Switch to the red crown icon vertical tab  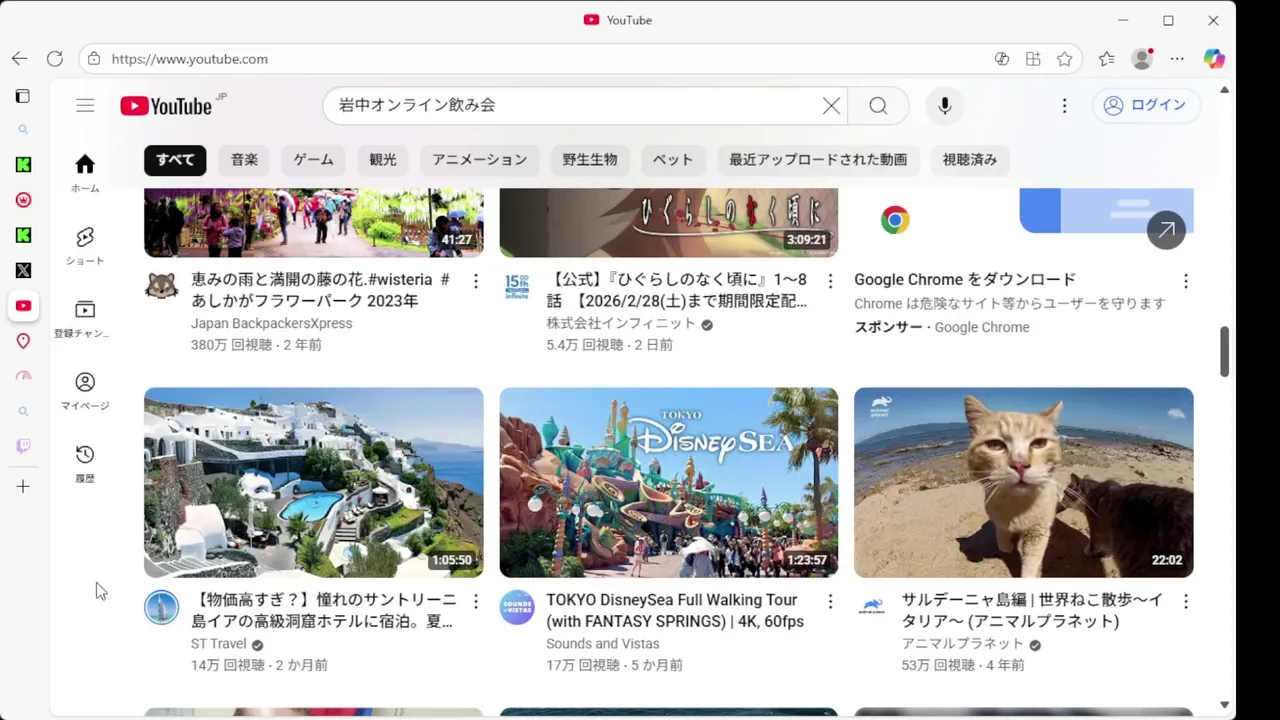coord(23,200)
